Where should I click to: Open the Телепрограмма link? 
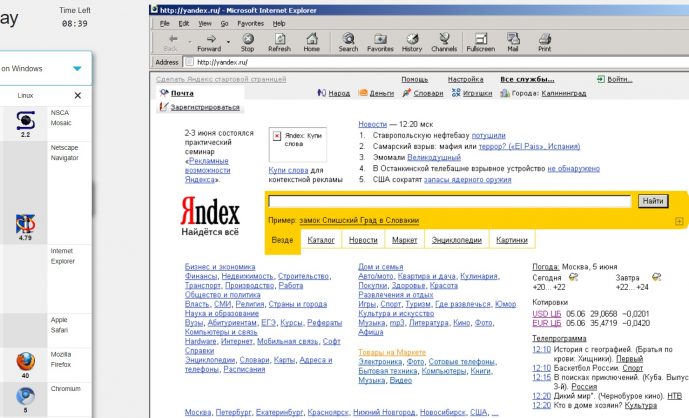[559, 338]
